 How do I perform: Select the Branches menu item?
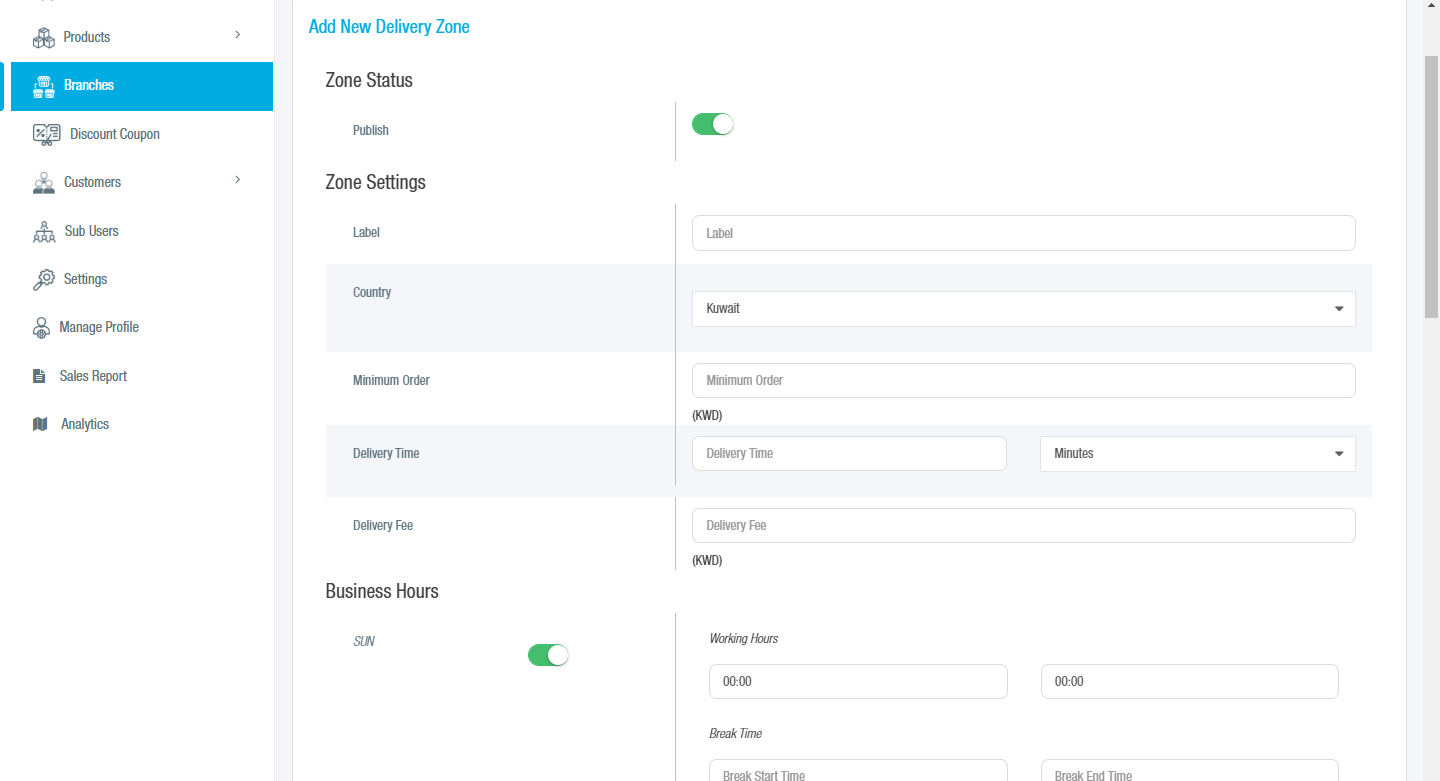(141, 86)
